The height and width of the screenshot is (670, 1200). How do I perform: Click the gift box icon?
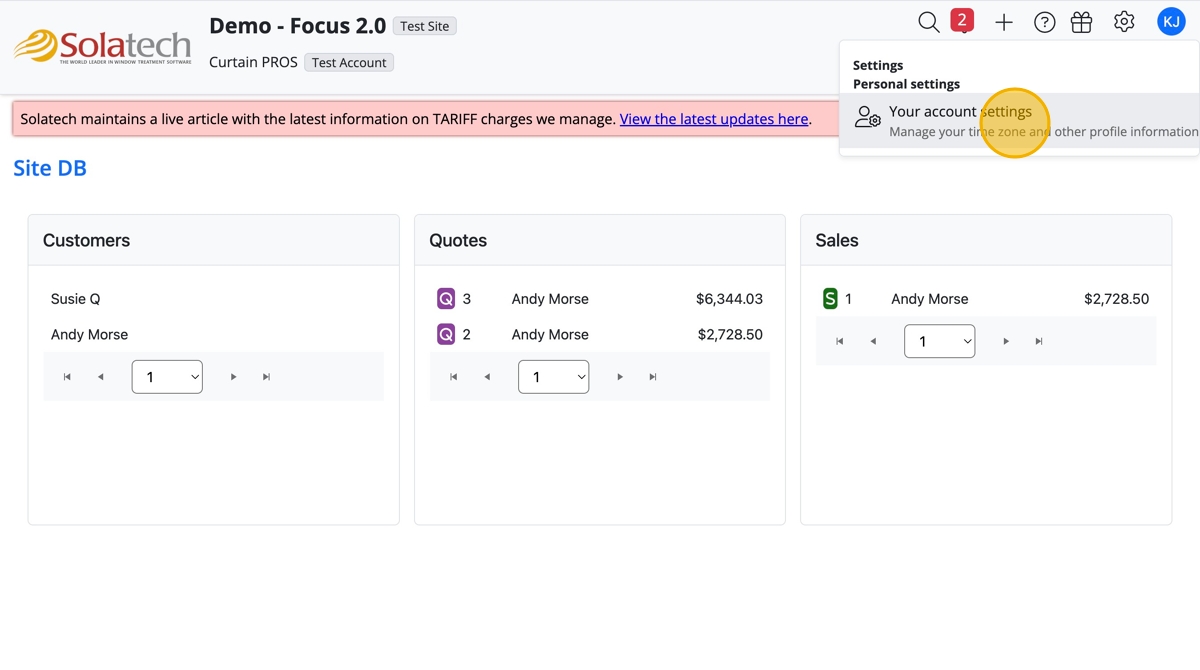point(1081,22)
